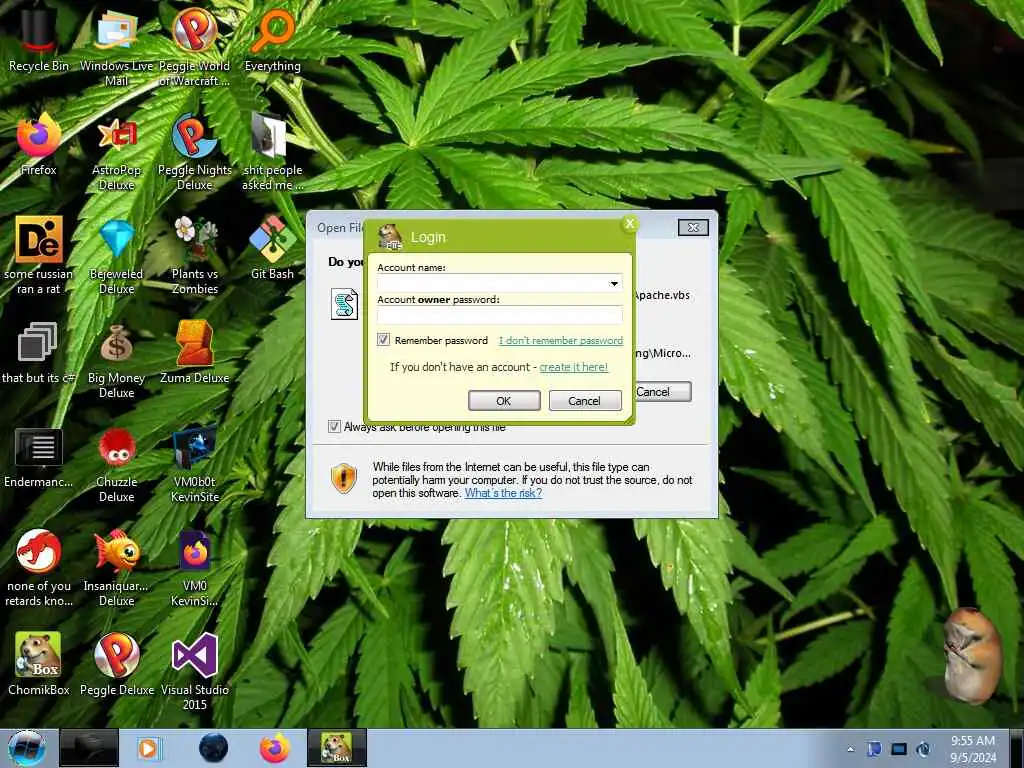The image size is (1024, 768).
Task: Show hidden tray icons arrow
Action: (850, 749)
